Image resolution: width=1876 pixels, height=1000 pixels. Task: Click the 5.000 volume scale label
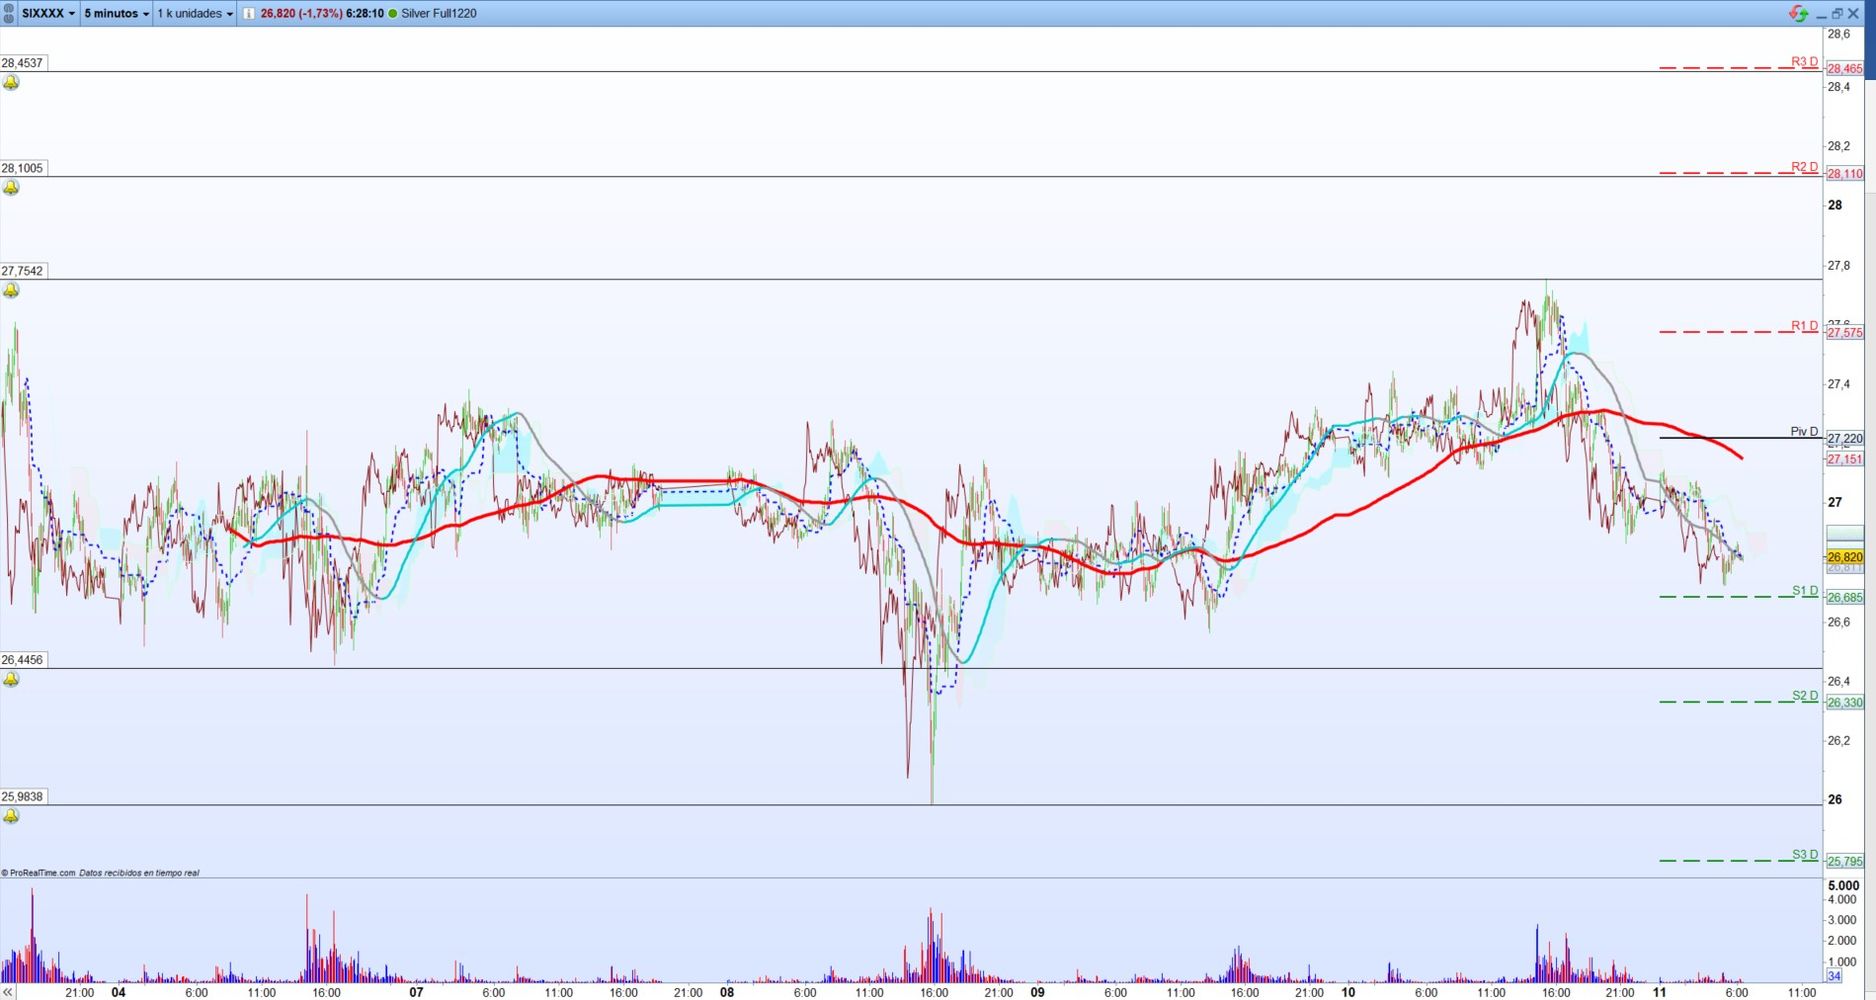1843,886
